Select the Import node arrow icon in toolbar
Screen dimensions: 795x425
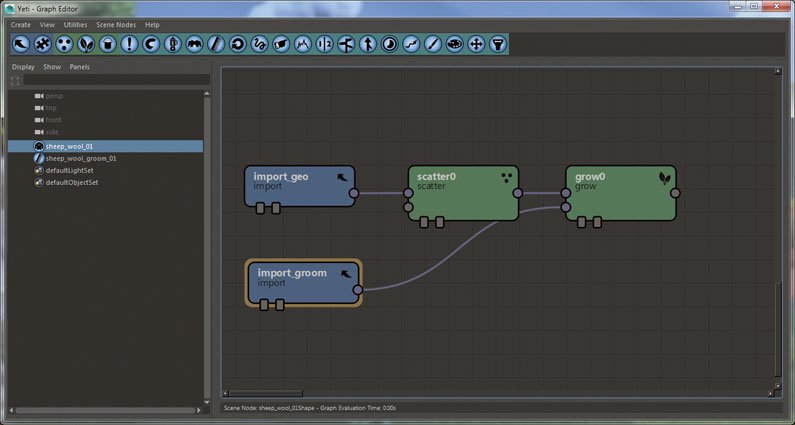coord(21,44)
